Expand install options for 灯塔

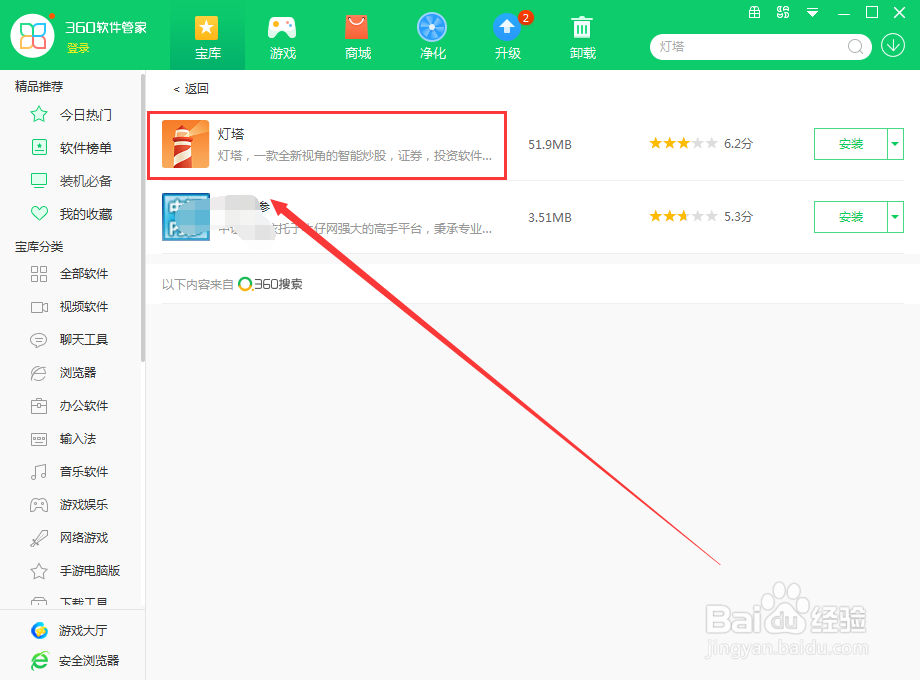[x=895, y=144]
